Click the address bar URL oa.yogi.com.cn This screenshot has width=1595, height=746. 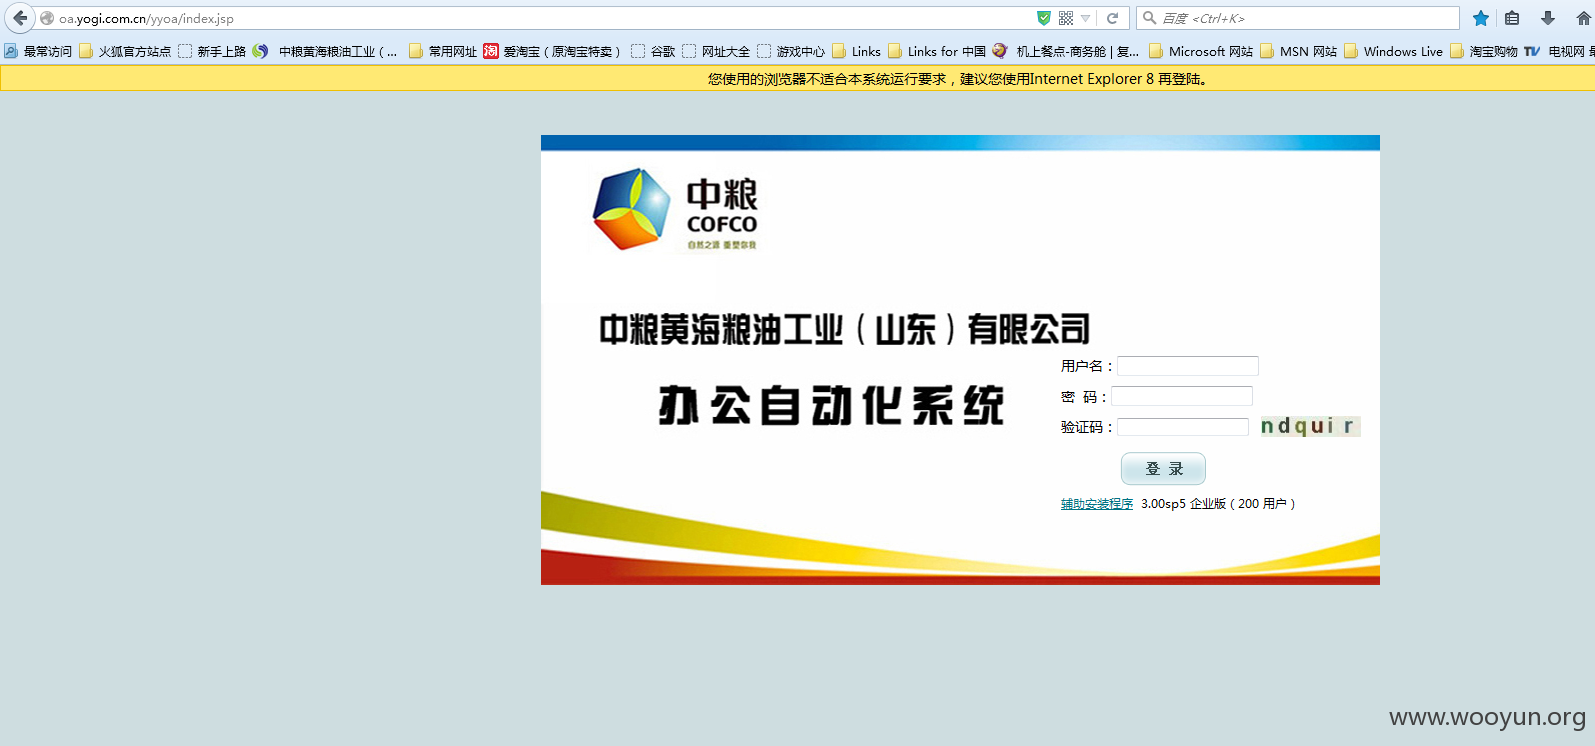click(x=146, y=18)
